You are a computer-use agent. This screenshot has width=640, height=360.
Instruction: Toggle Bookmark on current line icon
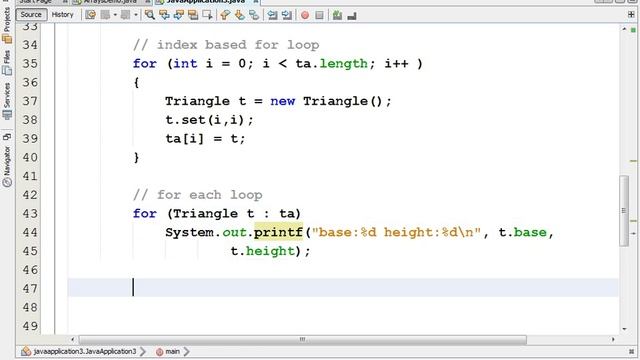(254, 15)
